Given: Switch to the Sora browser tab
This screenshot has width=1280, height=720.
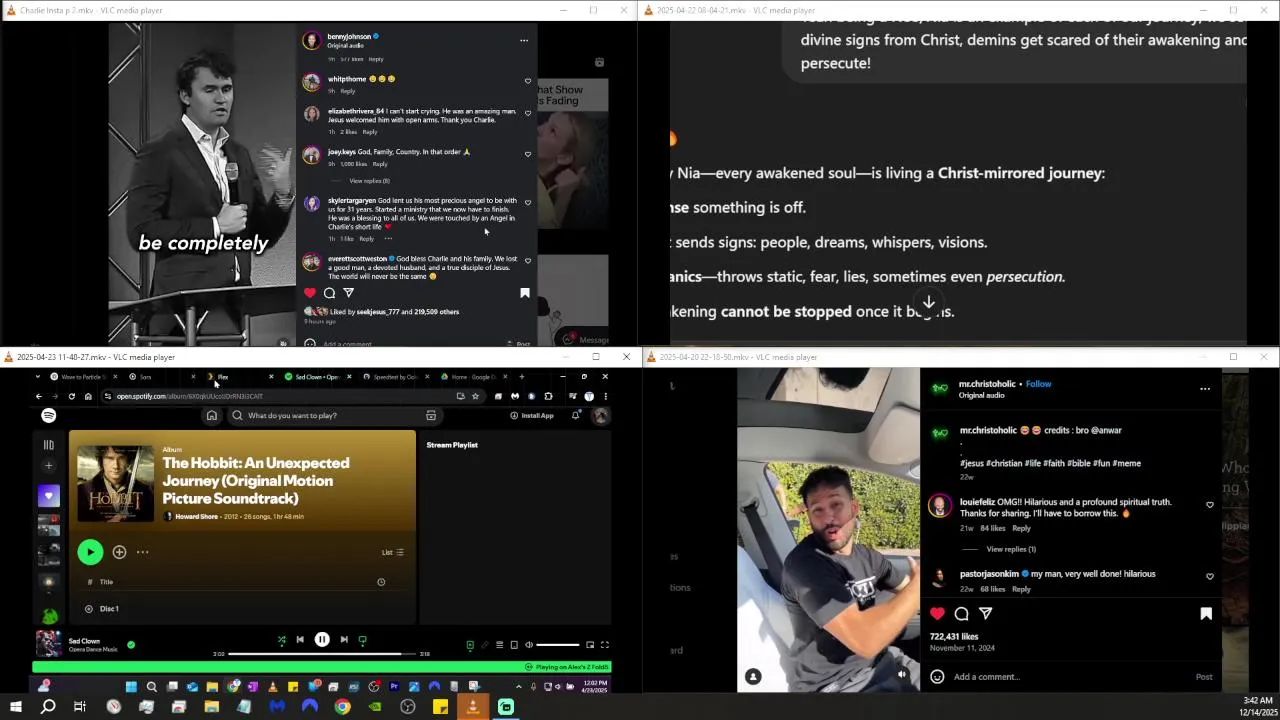Looking at the screenshot, I should pyautogui.click(x=160, y=377).
